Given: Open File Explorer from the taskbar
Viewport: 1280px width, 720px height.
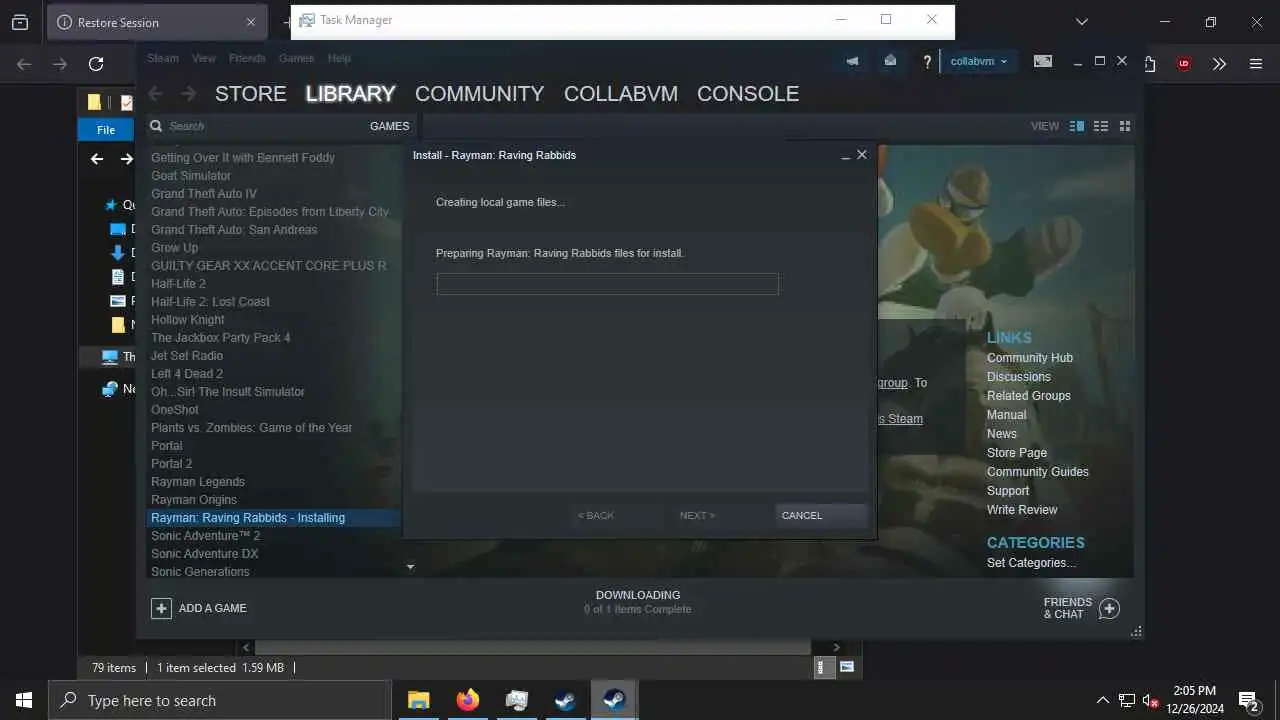Looking at the screenshot, I should click(418, 701).
